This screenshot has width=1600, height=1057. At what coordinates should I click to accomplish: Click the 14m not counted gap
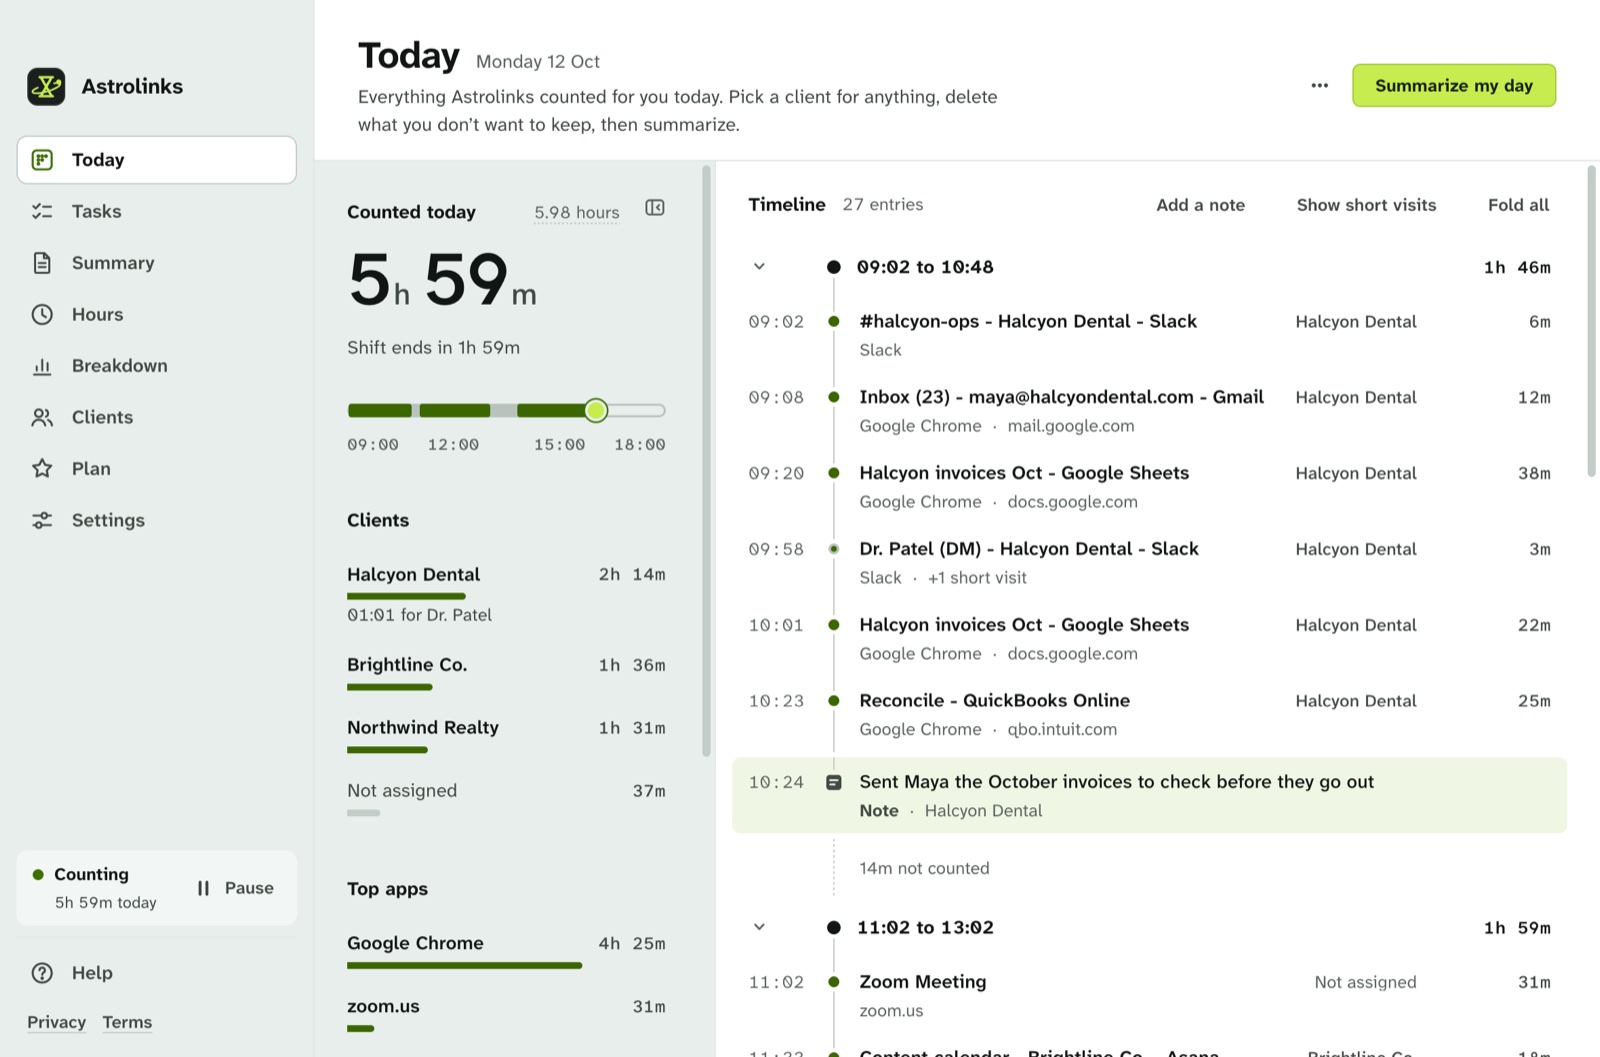(924, 868)
